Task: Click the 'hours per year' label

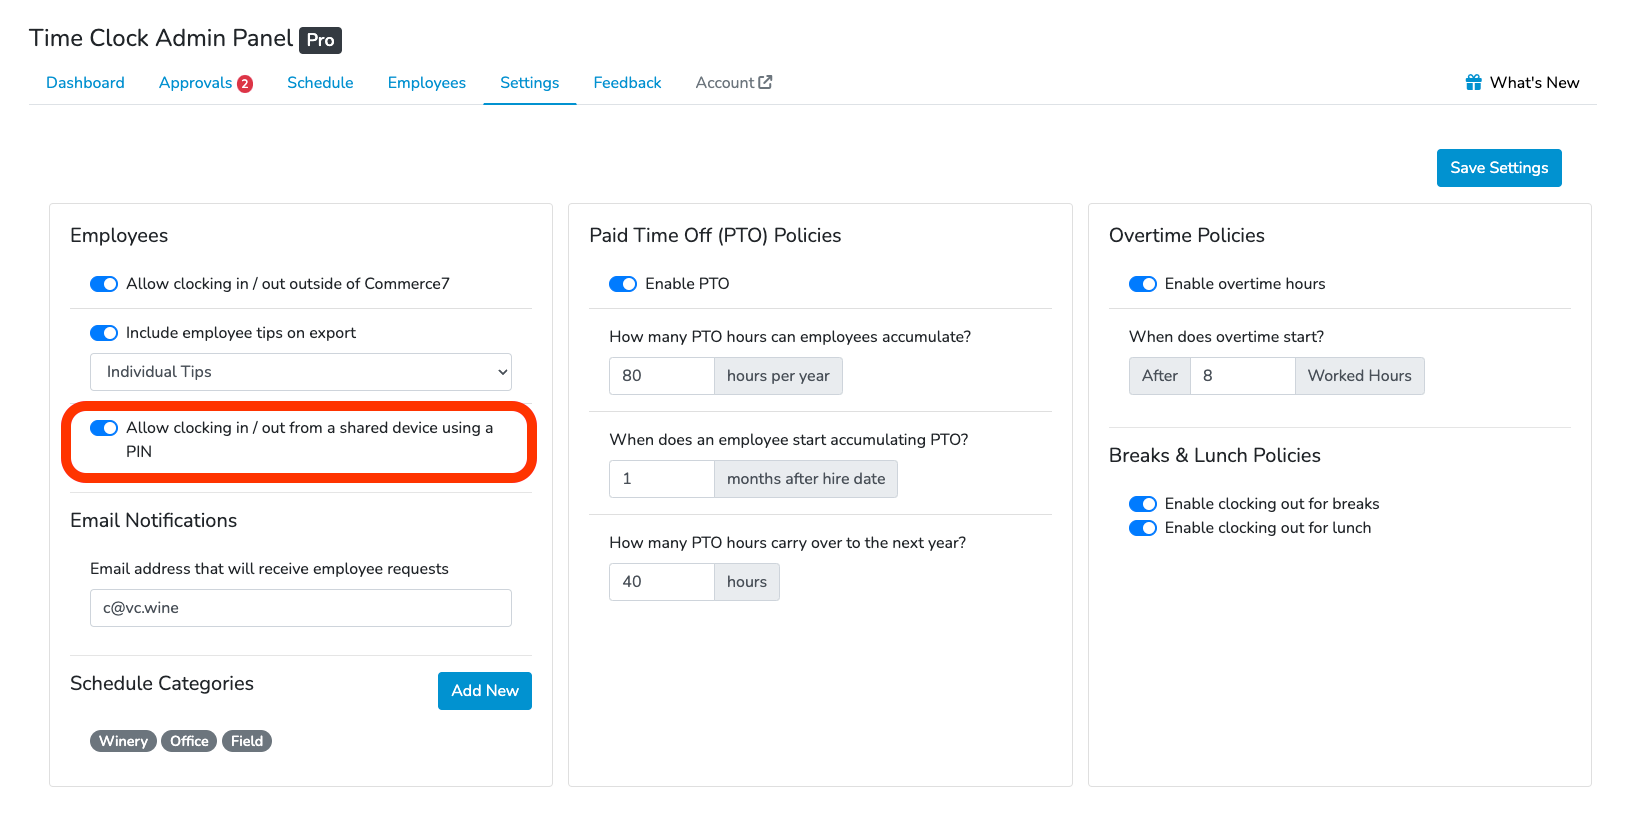Action: click(x=778, y=376)
